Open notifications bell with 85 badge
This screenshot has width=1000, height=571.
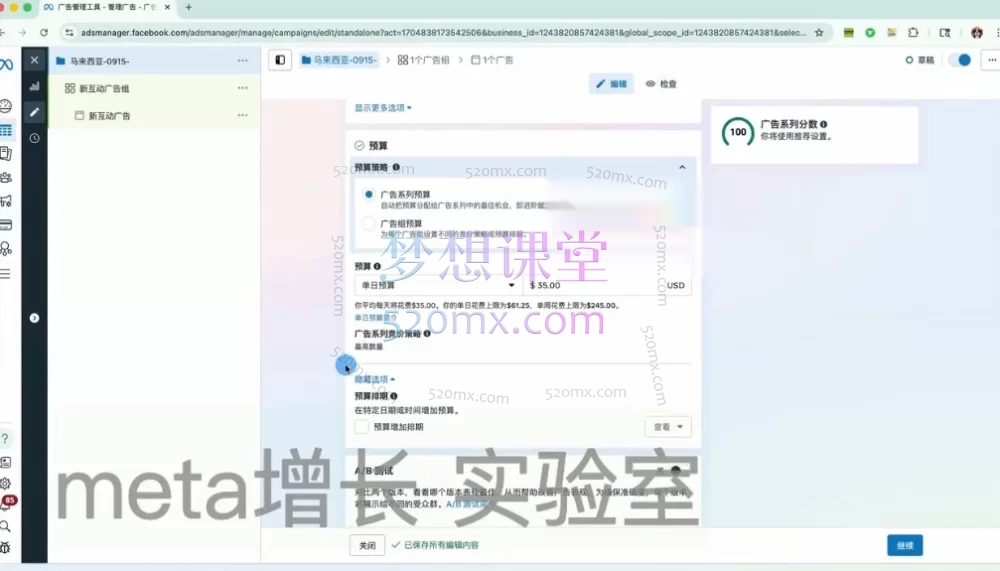[7, 503]
